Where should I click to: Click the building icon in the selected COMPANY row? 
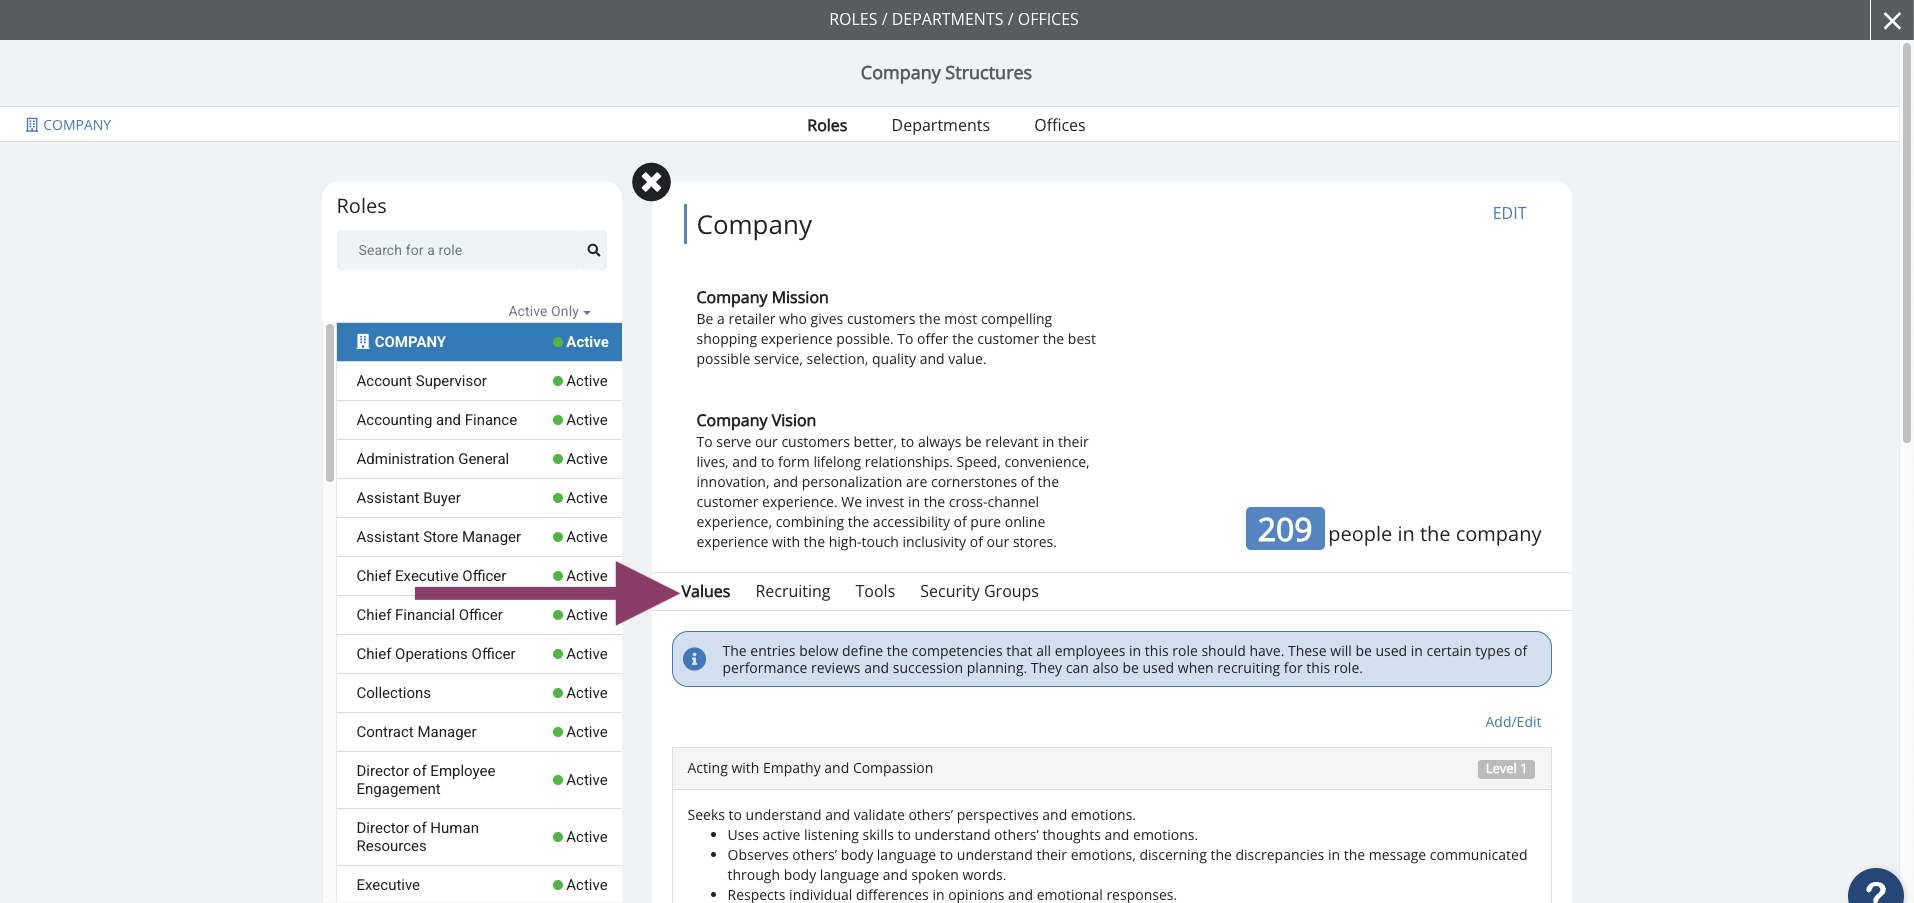pyautogui.click(x=363, y=342)
